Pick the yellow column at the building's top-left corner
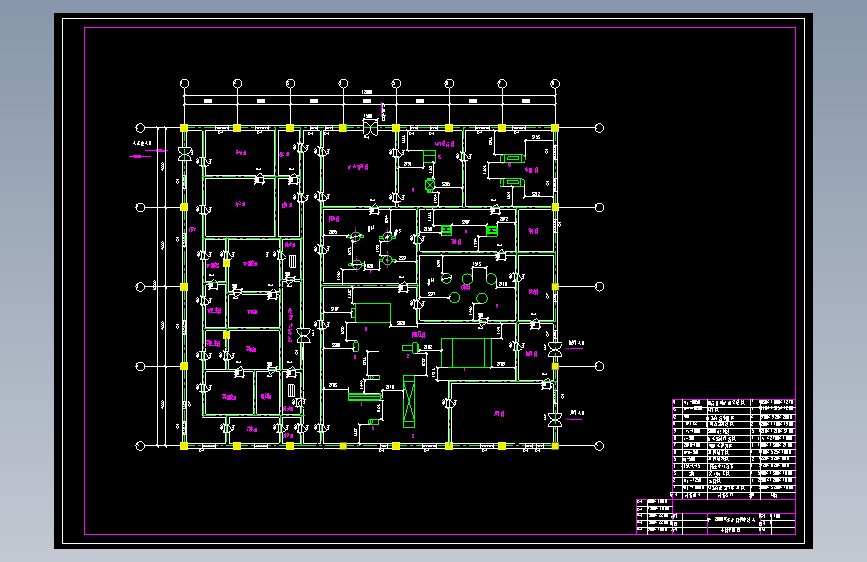Image resolution: width=867 pixels, height=562 pixels. pyautogui.click(x=184, y=128)
